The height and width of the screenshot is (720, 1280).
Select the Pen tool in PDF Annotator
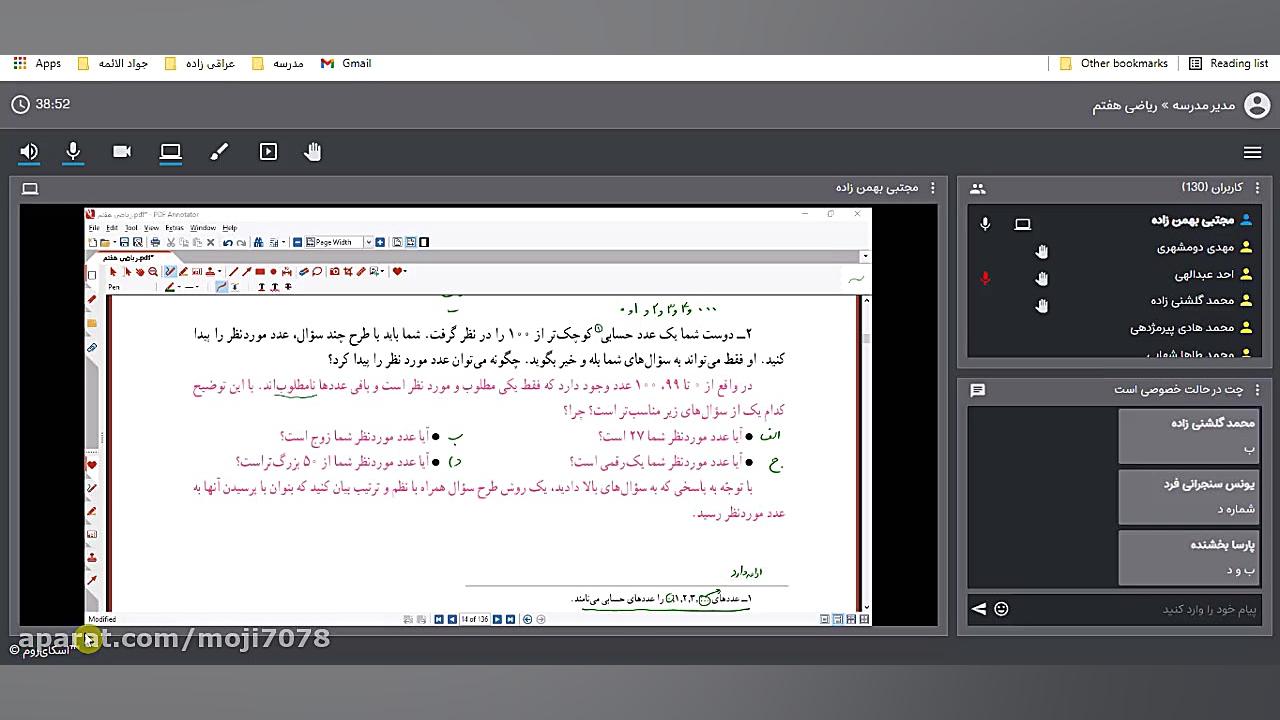tap(169, 272)
